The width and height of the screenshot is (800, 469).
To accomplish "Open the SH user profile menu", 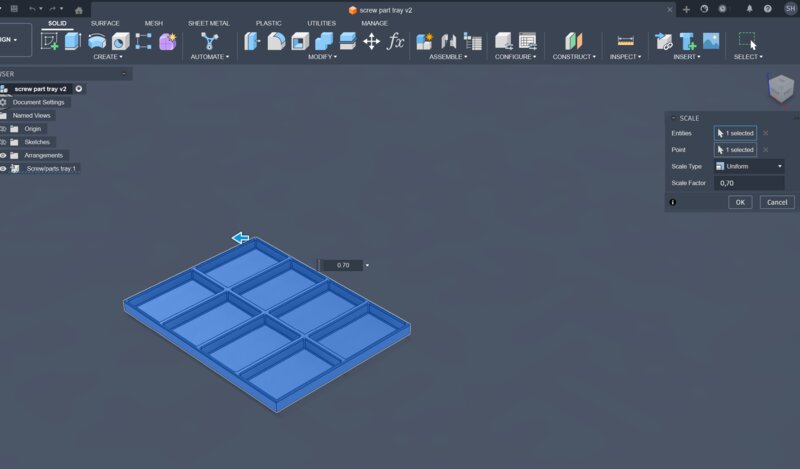I will click(x=790, y=9).
